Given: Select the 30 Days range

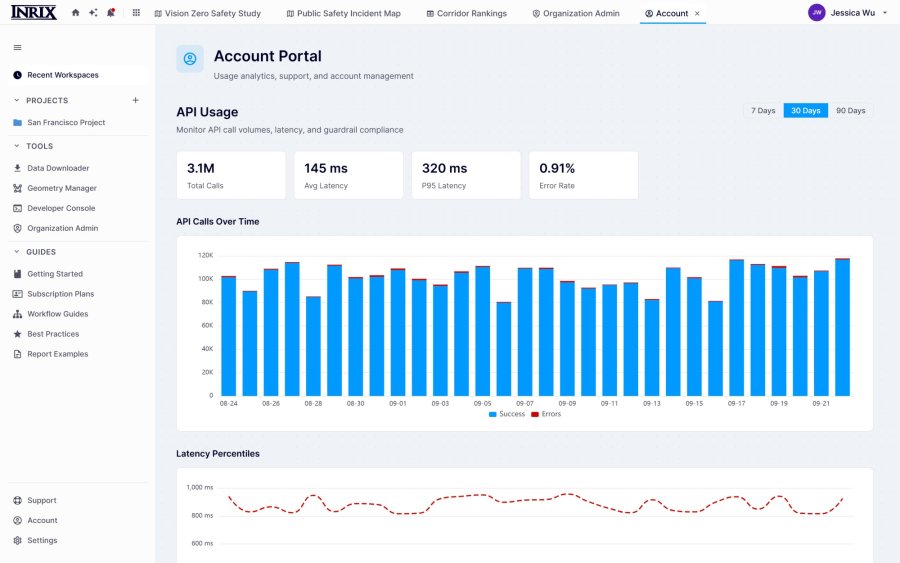Looking at the screenshot, I should click(805, 111).
